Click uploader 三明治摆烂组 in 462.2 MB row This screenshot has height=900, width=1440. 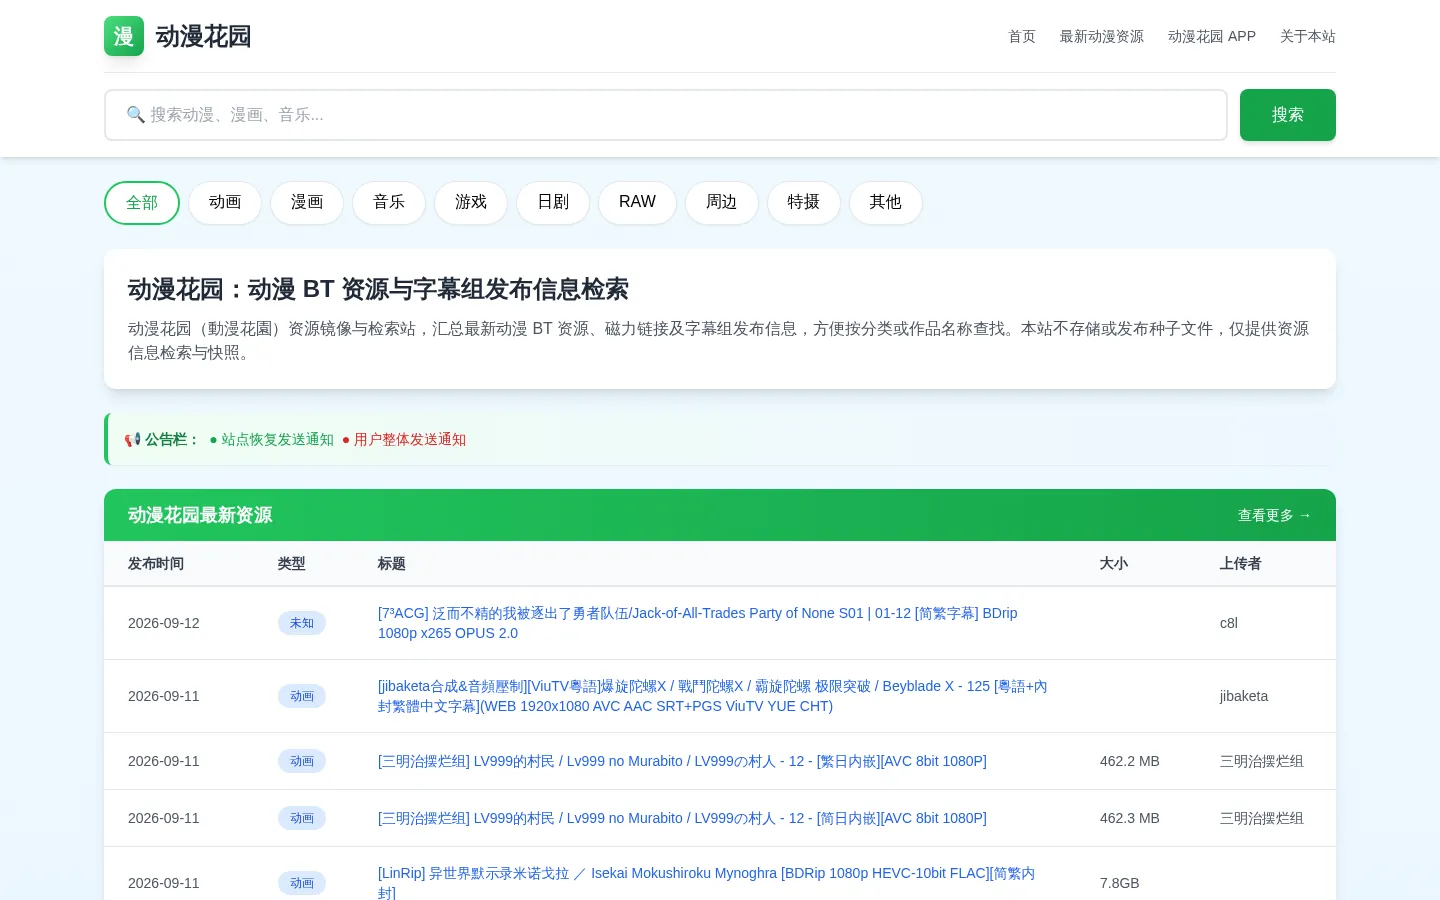[x=1262, y=761]
